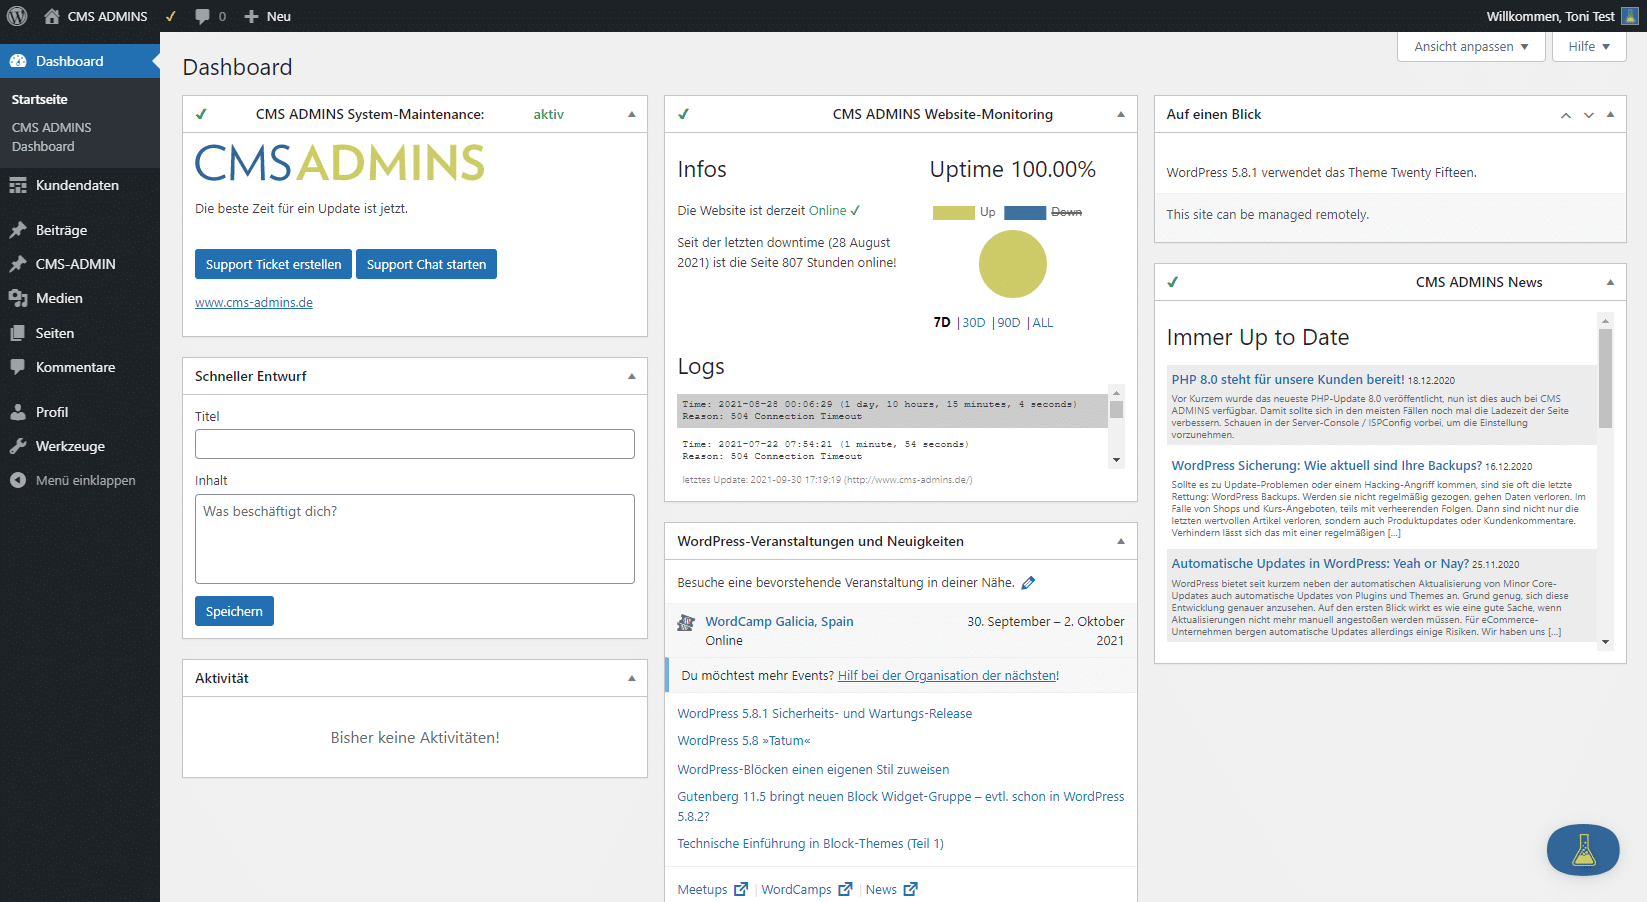Image resolution: width=1647 pixels, height=902 pixels.
Task: Move Auf einen Blick widget down
Action: (x=1588, y=115)
